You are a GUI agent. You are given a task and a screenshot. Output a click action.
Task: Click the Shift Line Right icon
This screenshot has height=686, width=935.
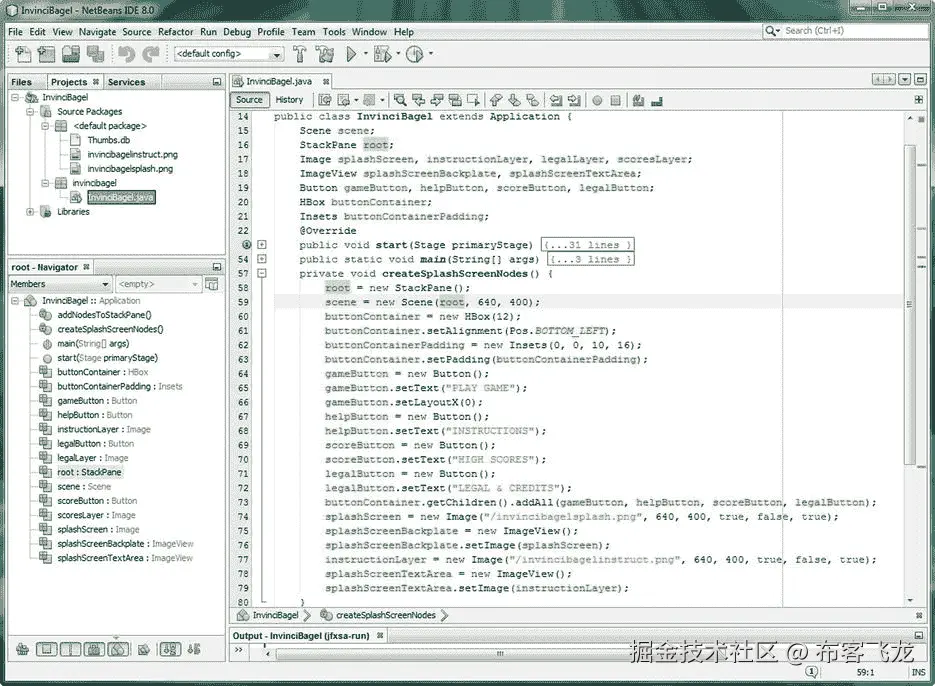point(574,100)
